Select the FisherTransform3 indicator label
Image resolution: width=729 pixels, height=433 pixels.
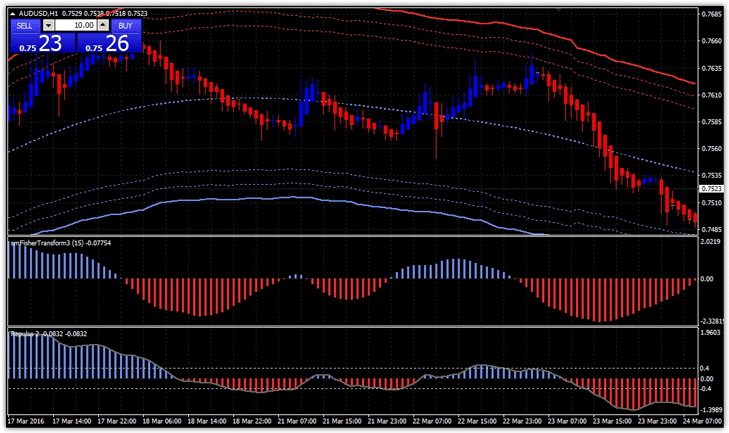pos(45,242)
